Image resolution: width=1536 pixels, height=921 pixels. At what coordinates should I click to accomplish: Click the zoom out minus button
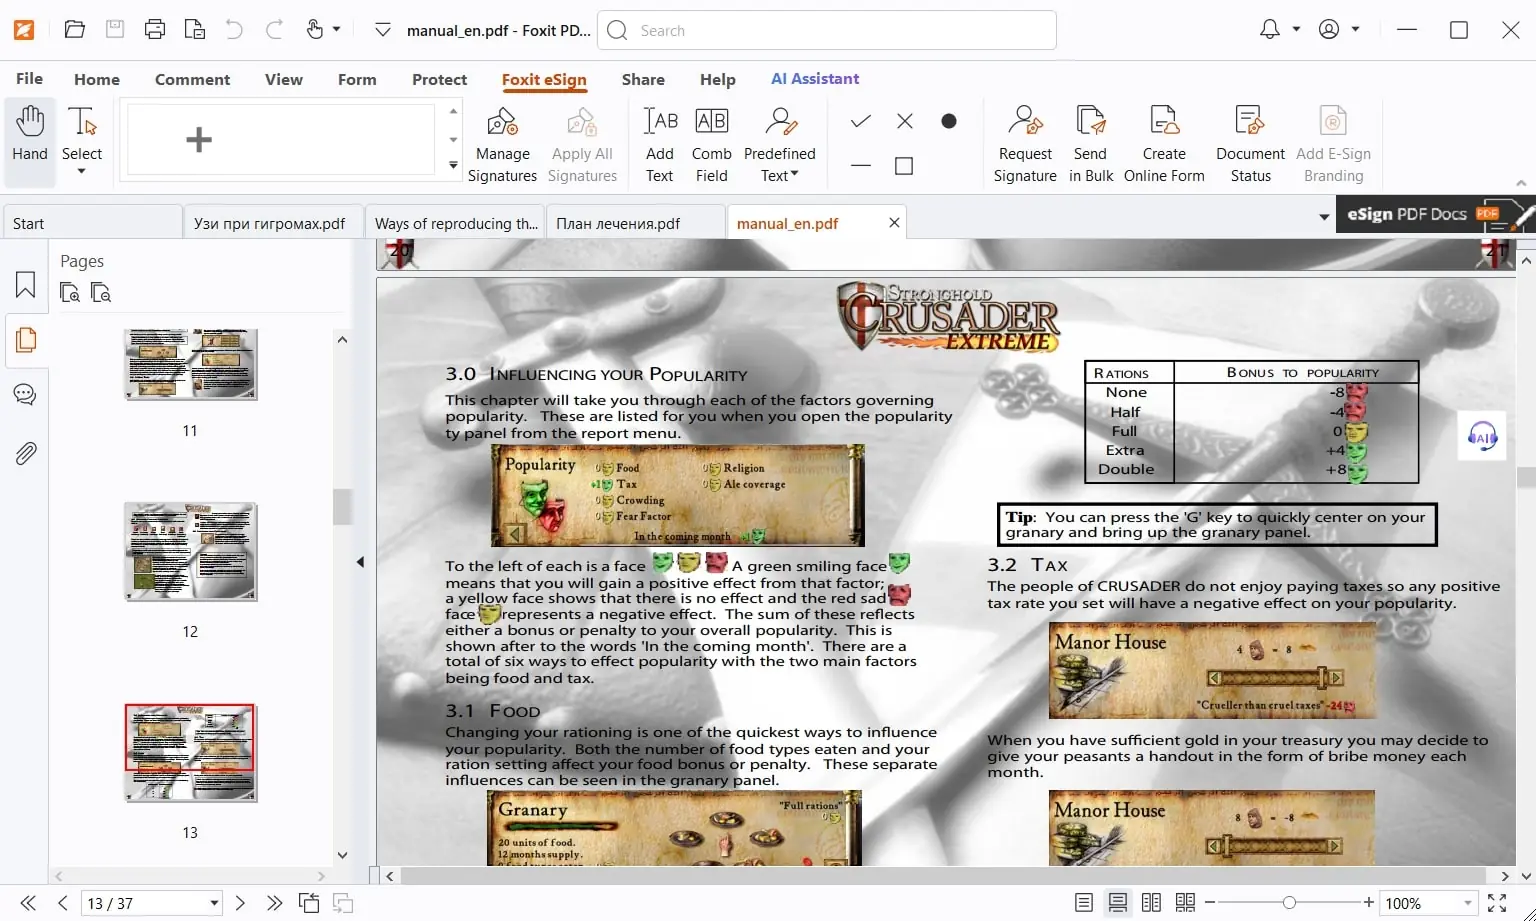click(1210, 903)
